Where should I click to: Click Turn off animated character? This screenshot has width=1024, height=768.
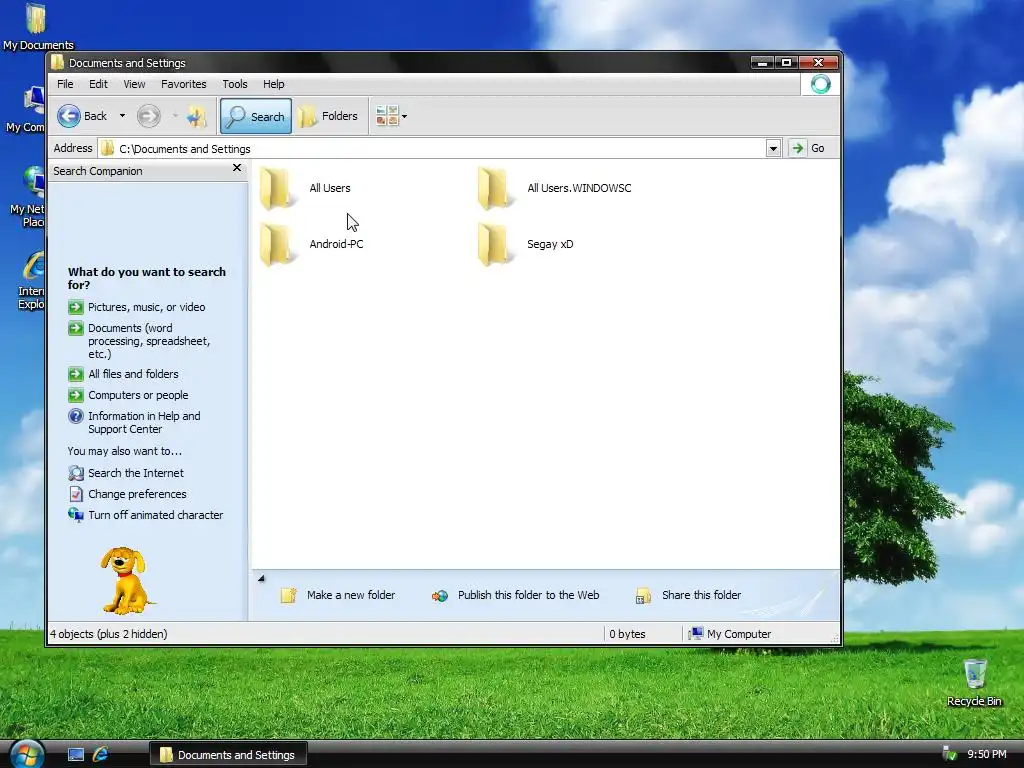tap(155, 515)
